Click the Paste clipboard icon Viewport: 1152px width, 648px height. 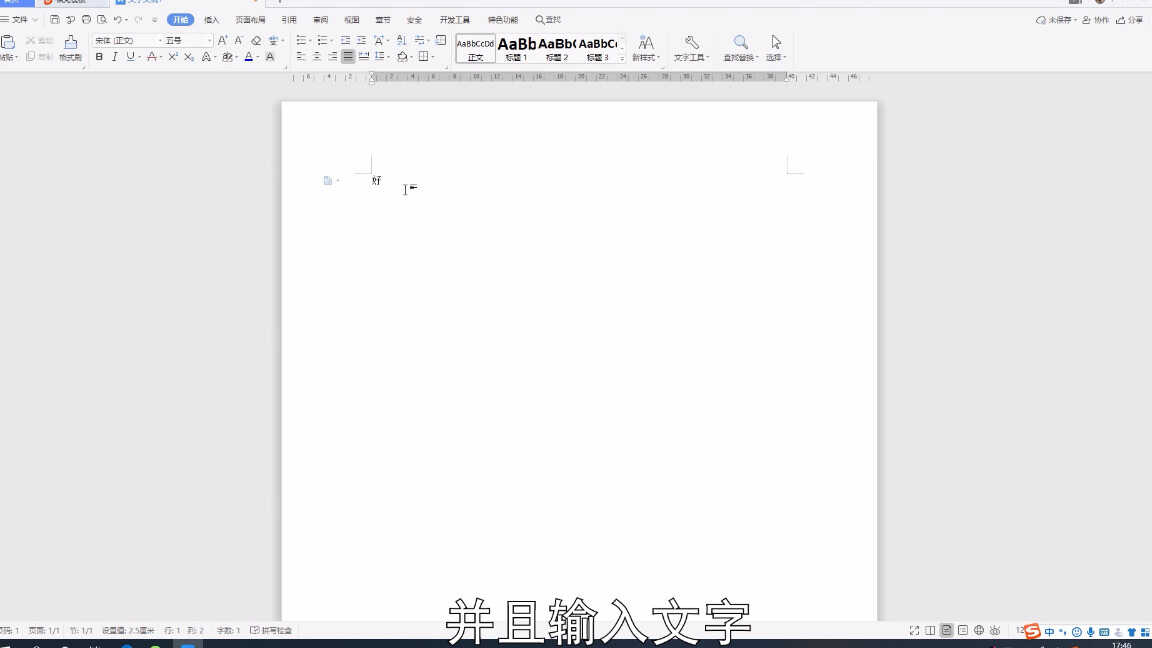click(8, 43)
